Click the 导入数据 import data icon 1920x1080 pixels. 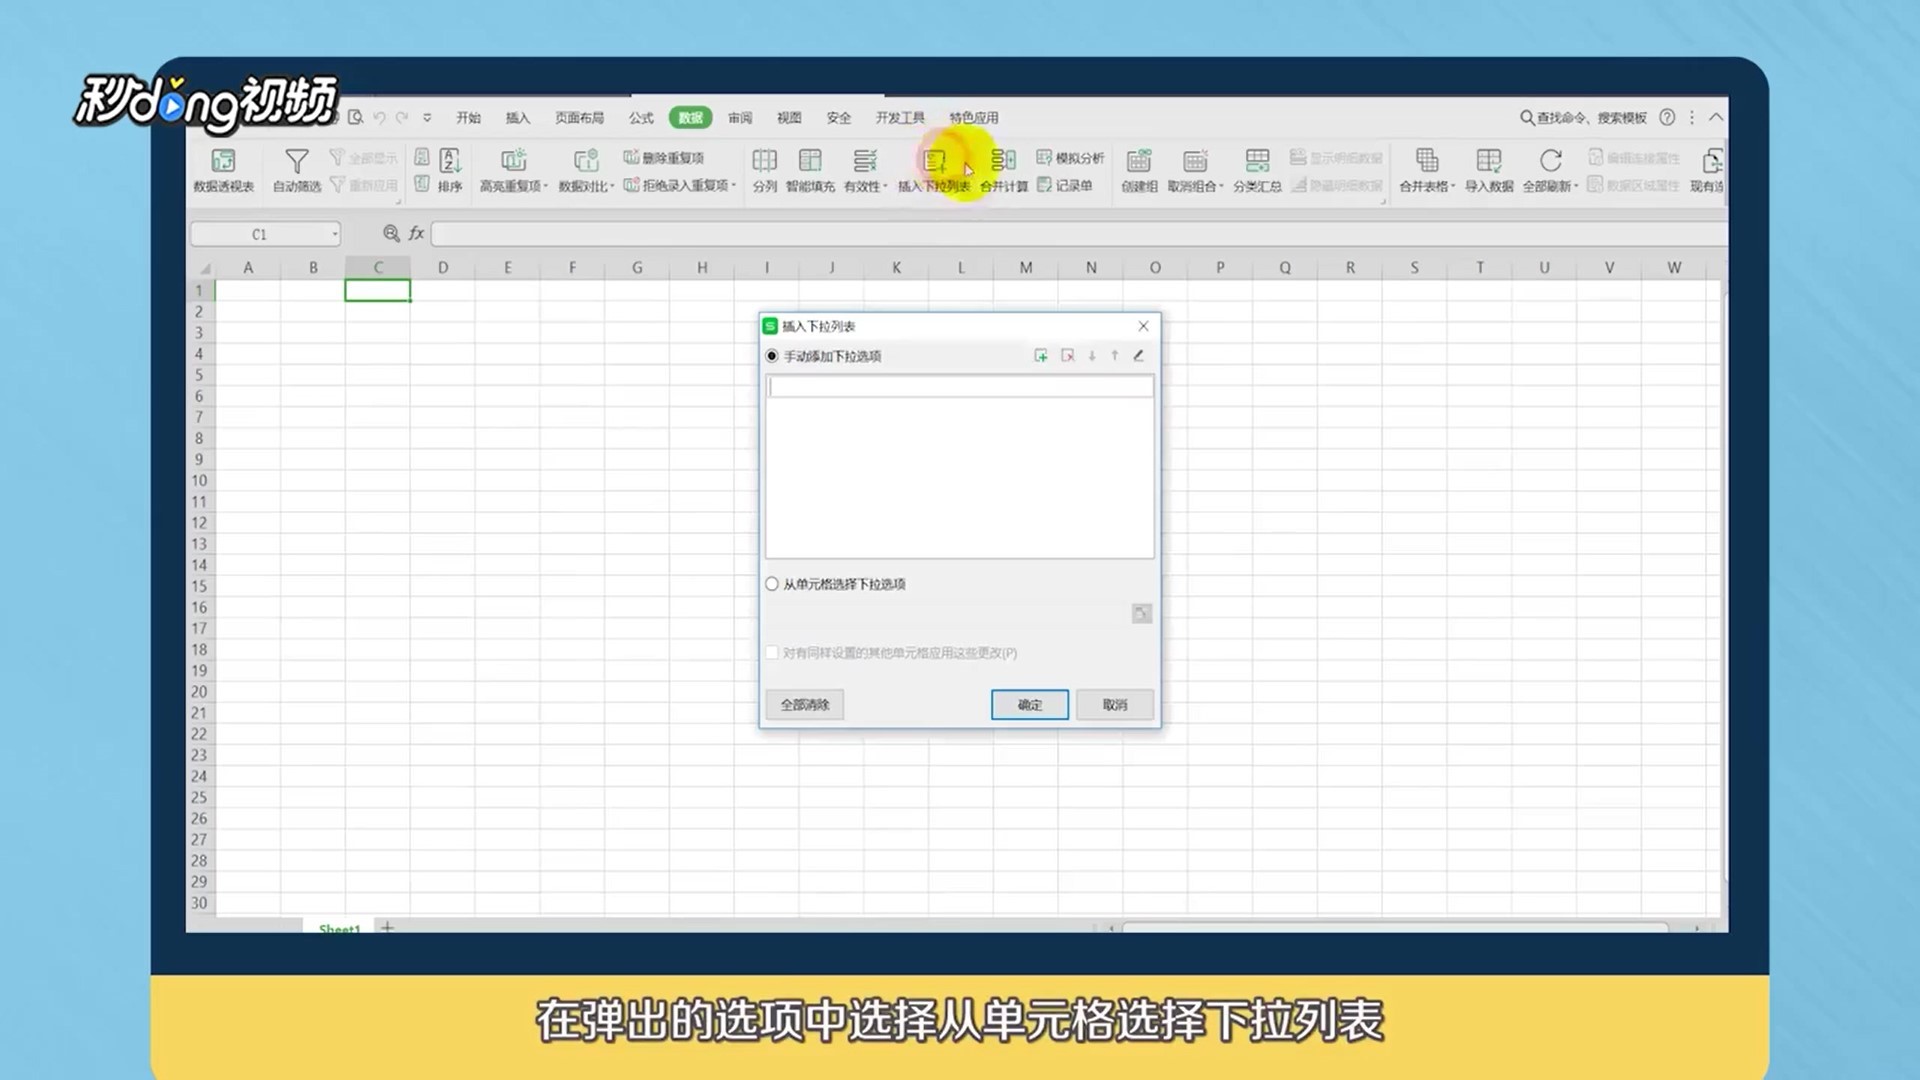click(1488, 161)
